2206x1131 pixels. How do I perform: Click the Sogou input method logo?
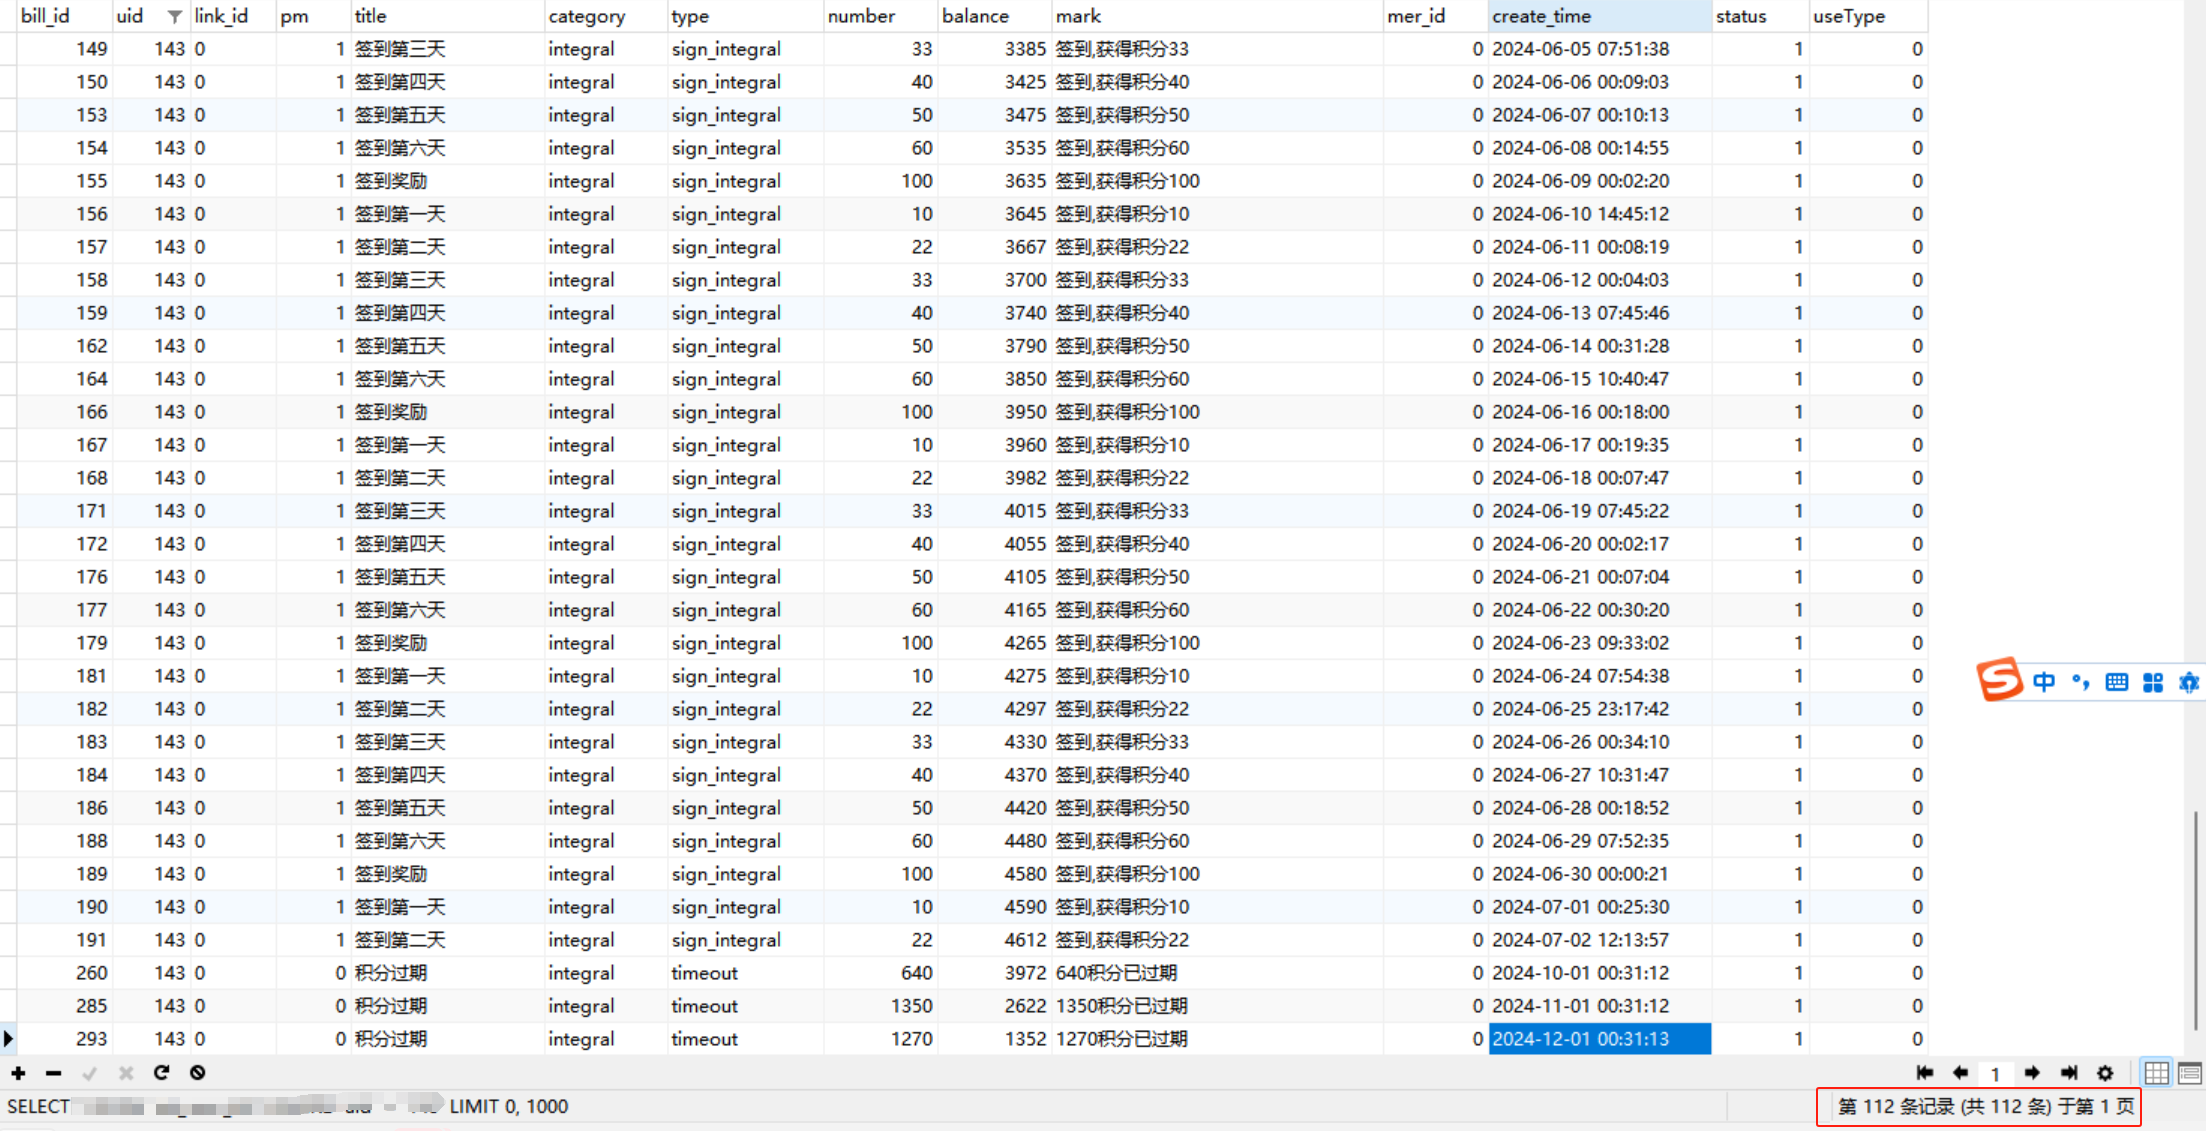point(2000,681)
